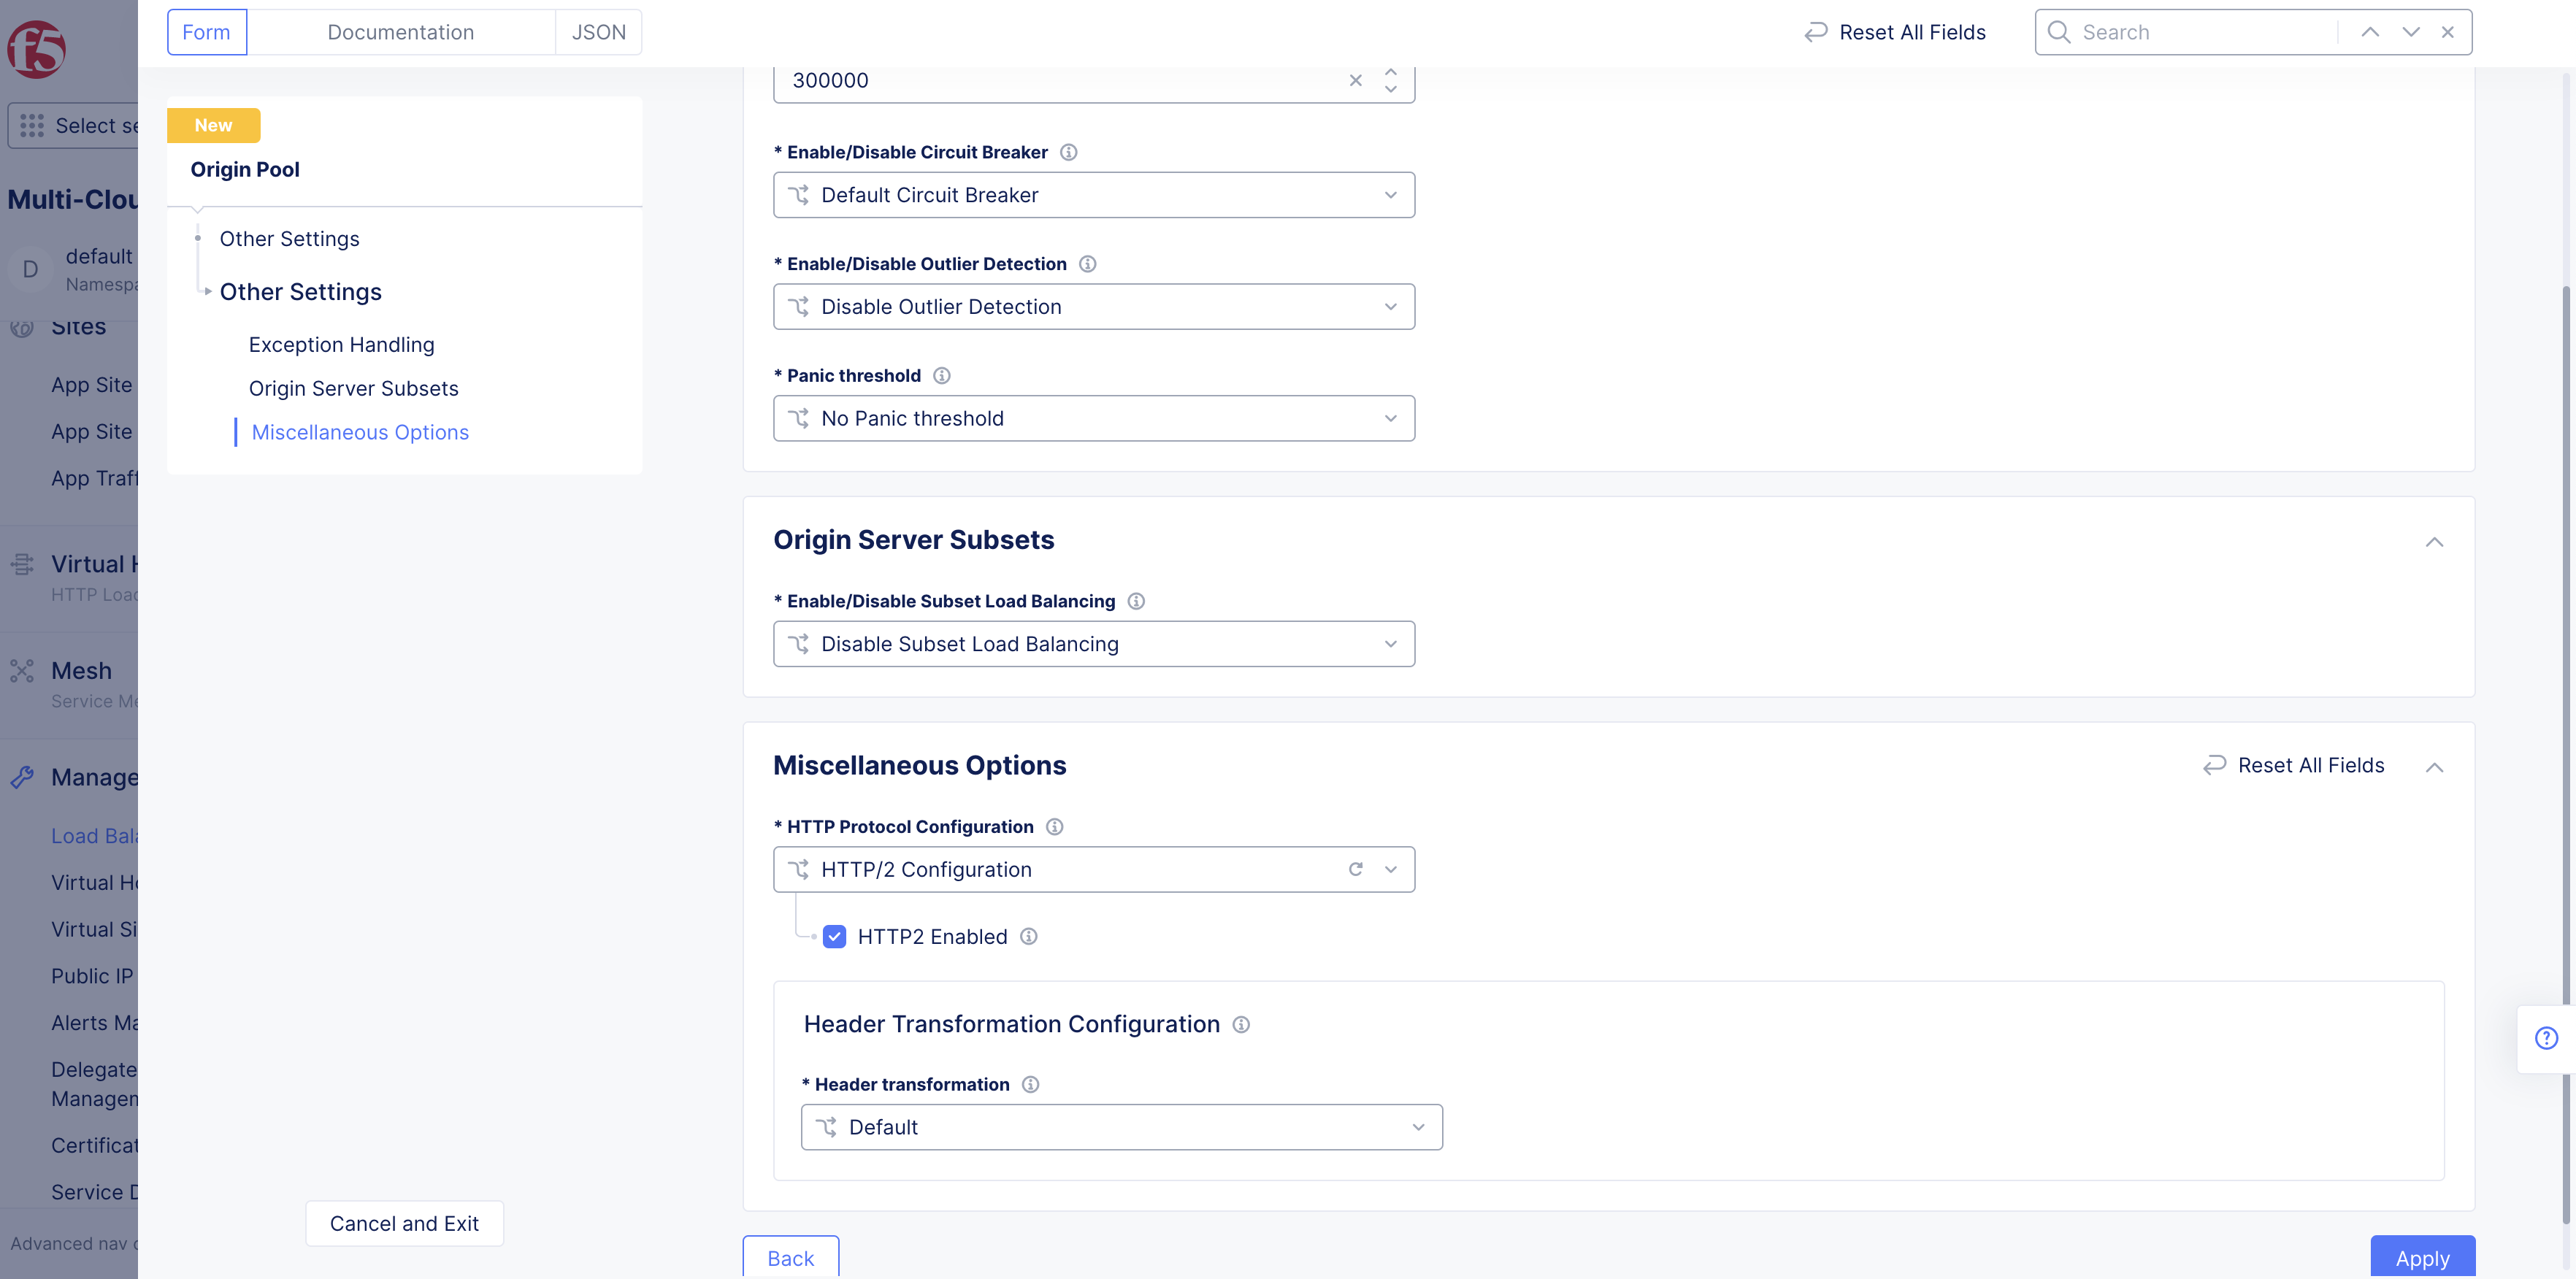Clear the 300000 value with the X icon
2576x1279 pixels.
click(1356, 80)
